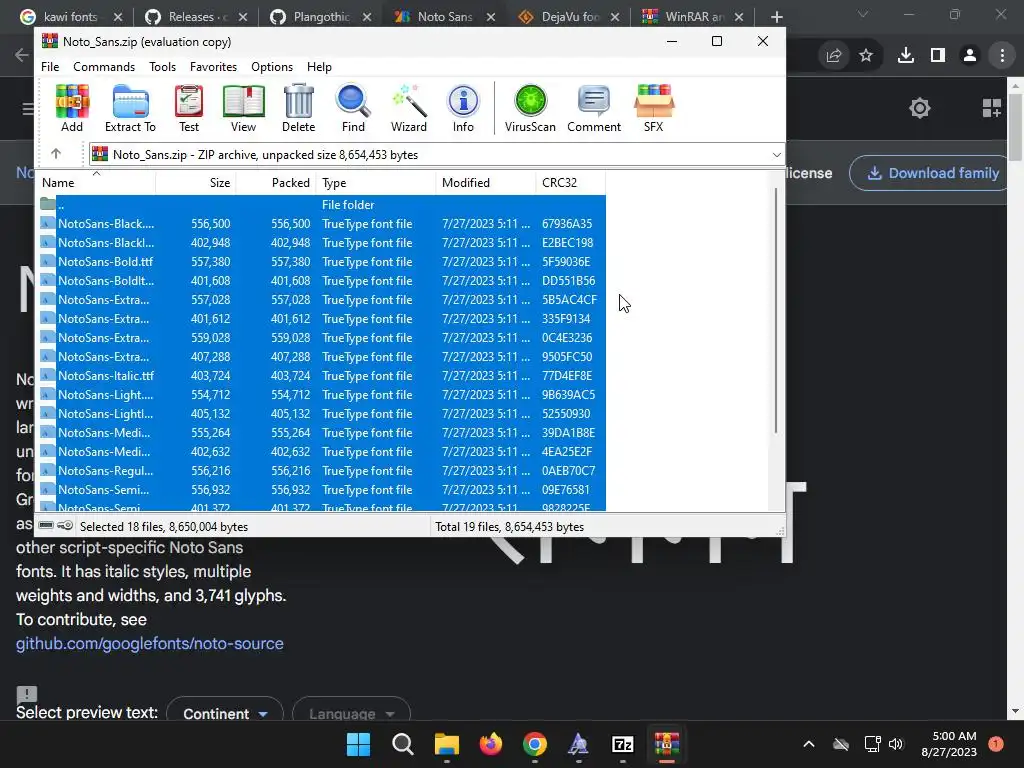Screen dimensions: 1024x768
Task: Sort by the Size column header
Action: click(x=196, y=183)
